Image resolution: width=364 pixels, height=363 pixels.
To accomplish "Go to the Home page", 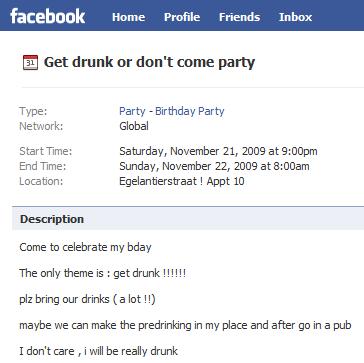I will pyautogui.click(x=128, y=17).
